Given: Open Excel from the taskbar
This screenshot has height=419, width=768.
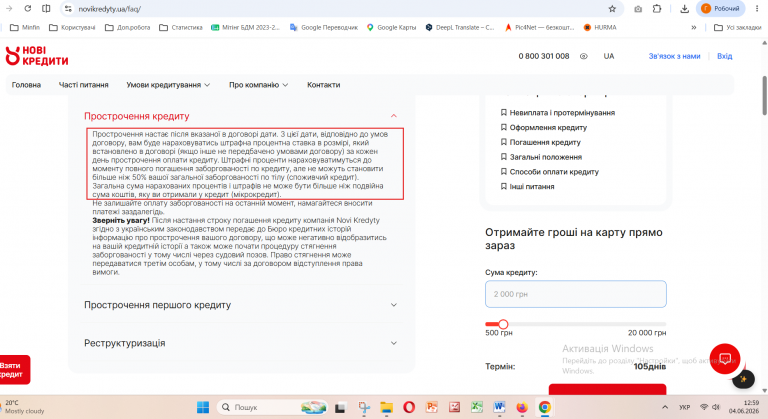Looking at the screenshot, I should point(477,407).
